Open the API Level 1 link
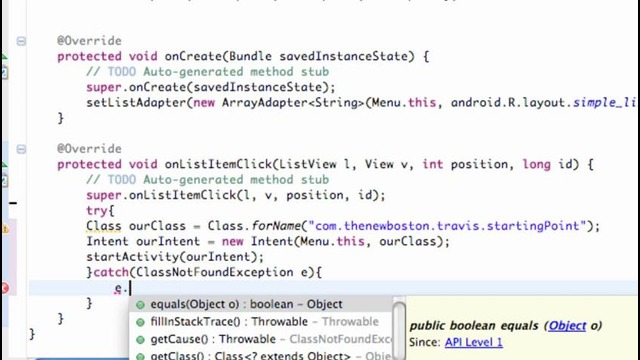 pos(473,342)
